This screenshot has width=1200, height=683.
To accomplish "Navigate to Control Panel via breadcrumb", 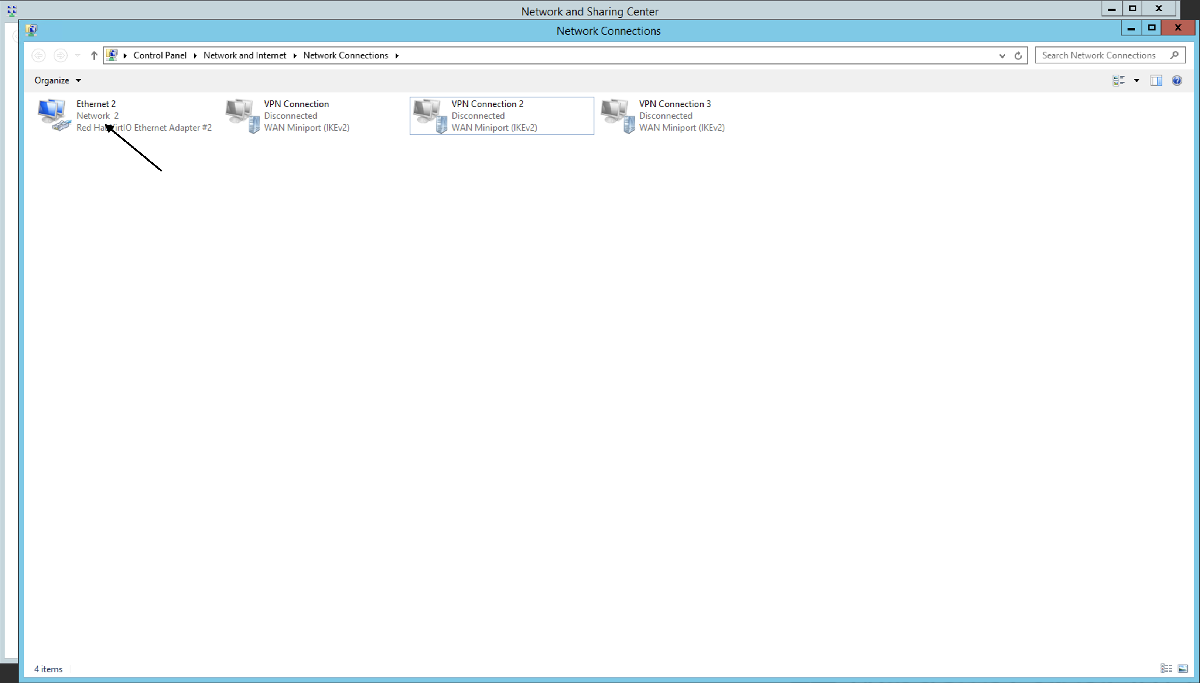I will pyautogui.click(x=160, y=55).
